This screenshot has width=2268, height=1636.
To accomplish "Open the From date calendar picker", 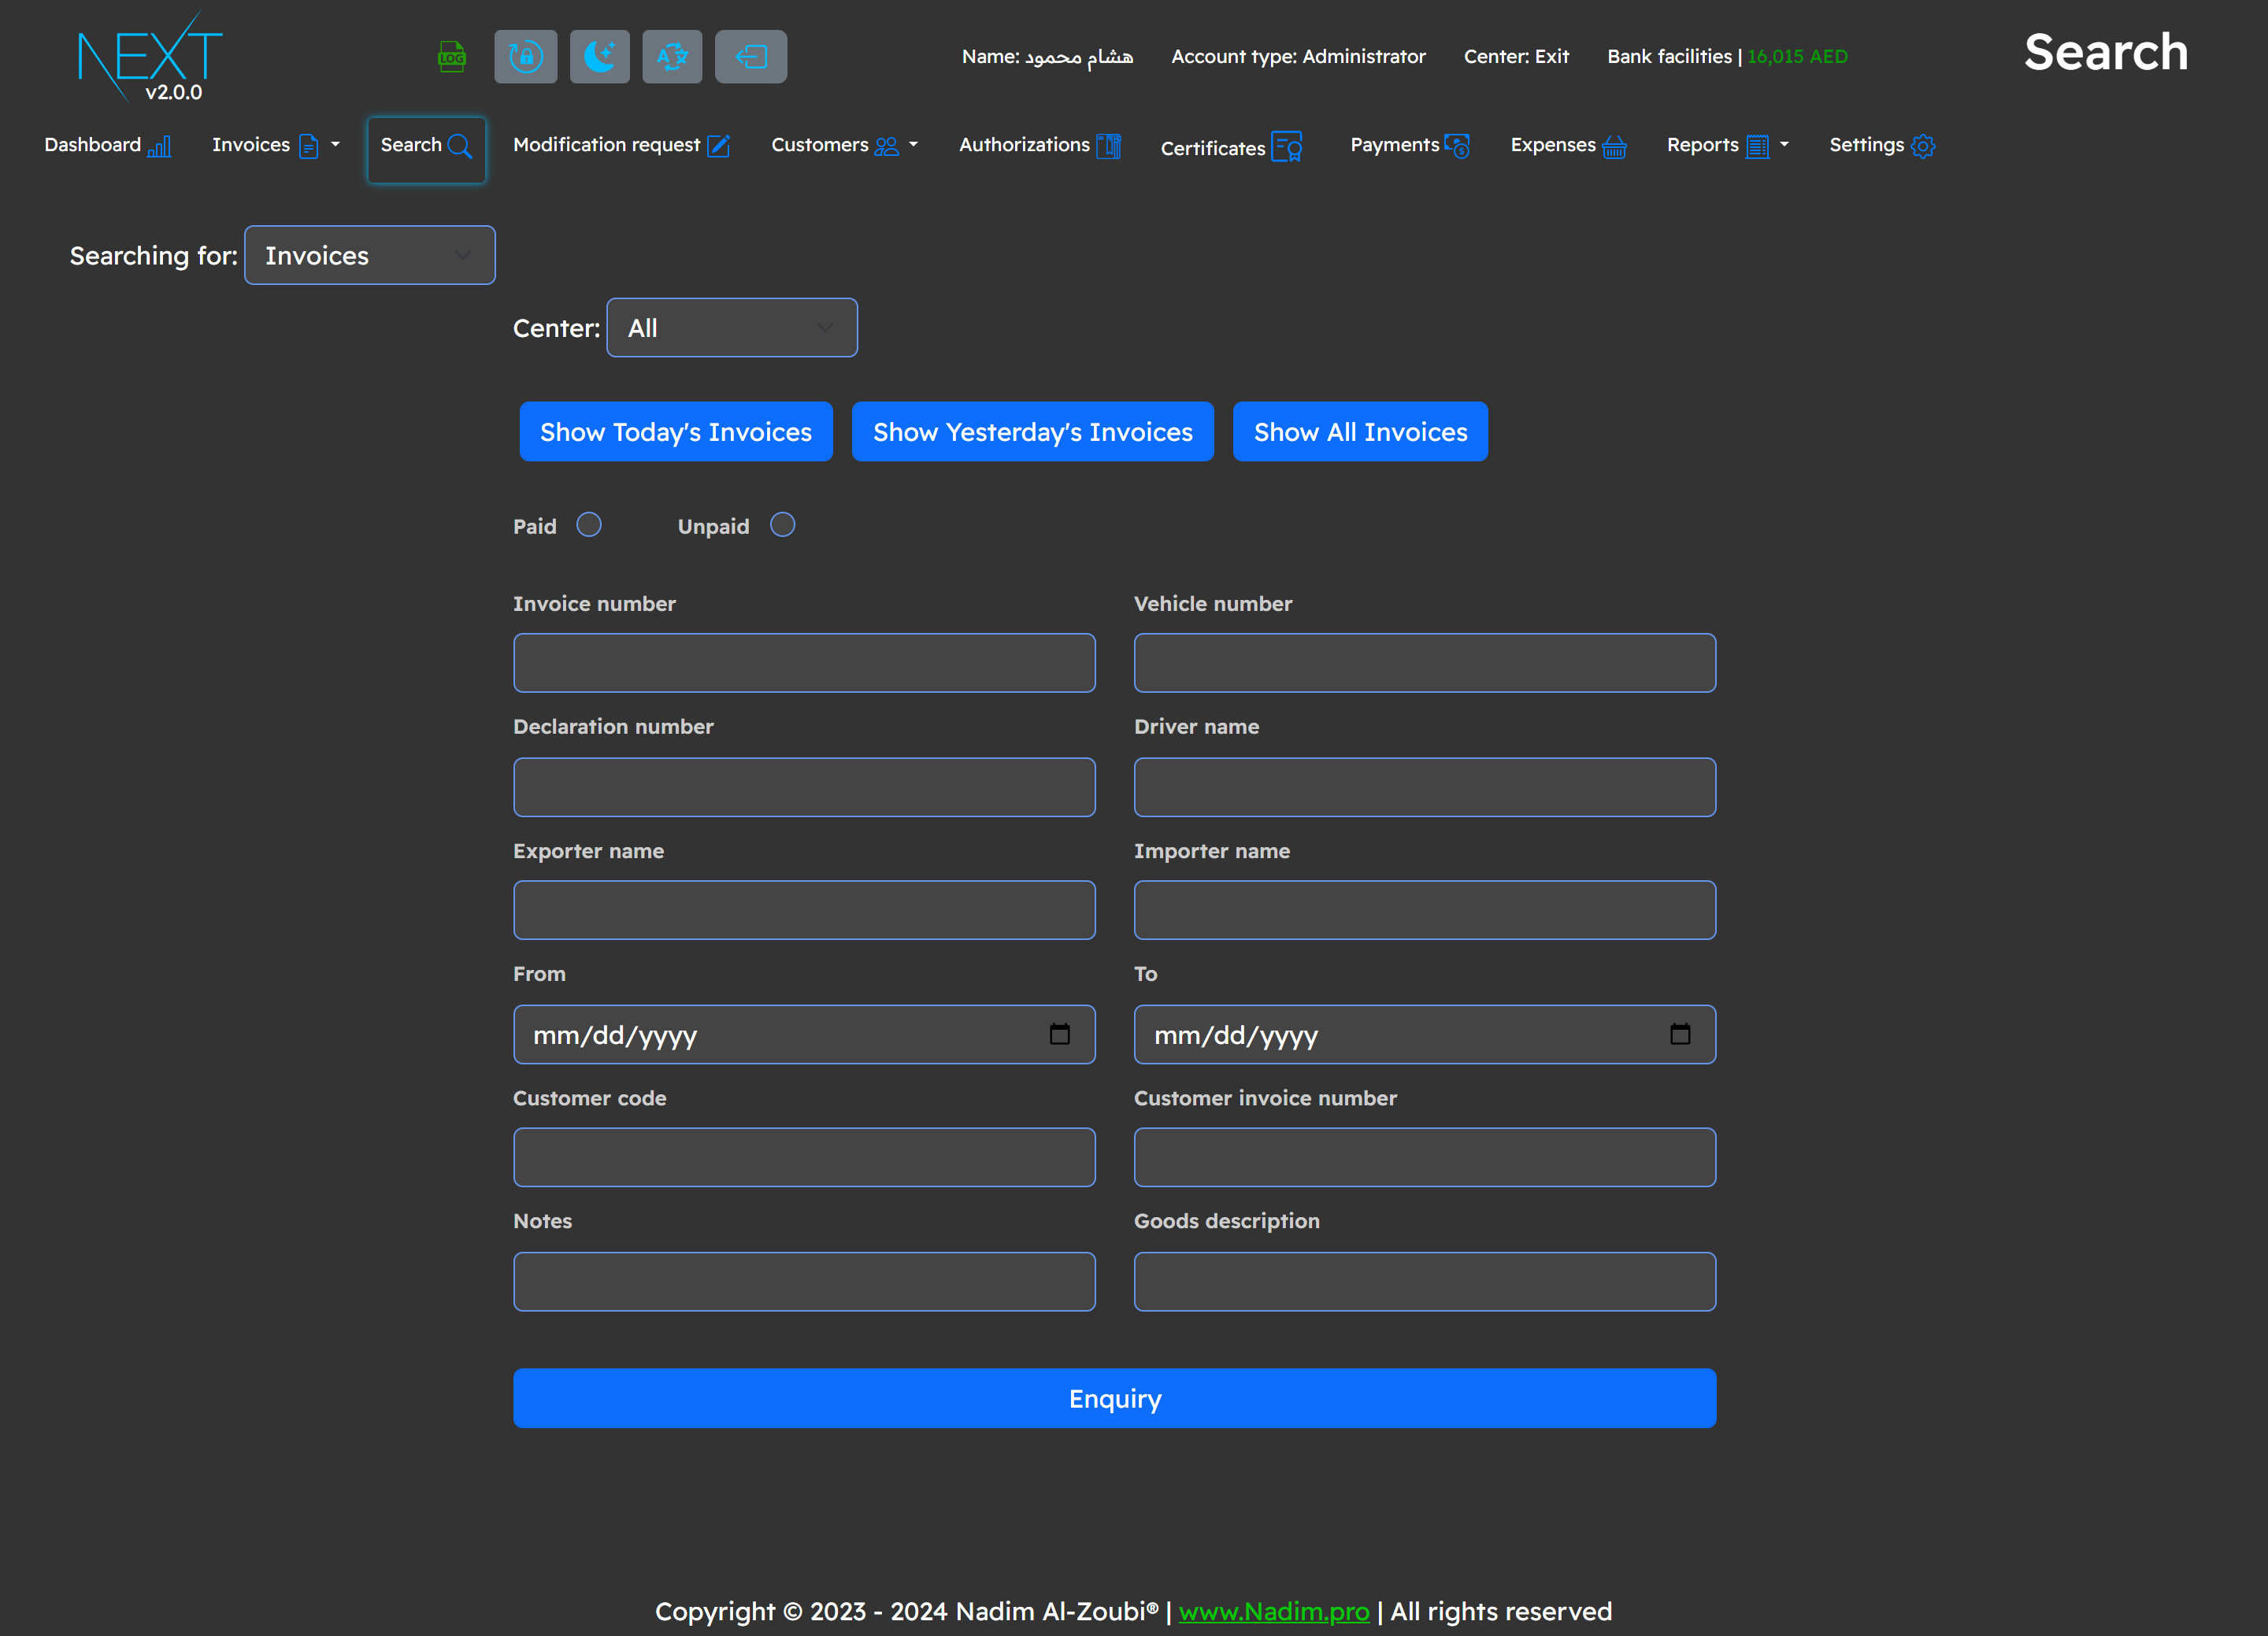I will tap(1060, 1035).
